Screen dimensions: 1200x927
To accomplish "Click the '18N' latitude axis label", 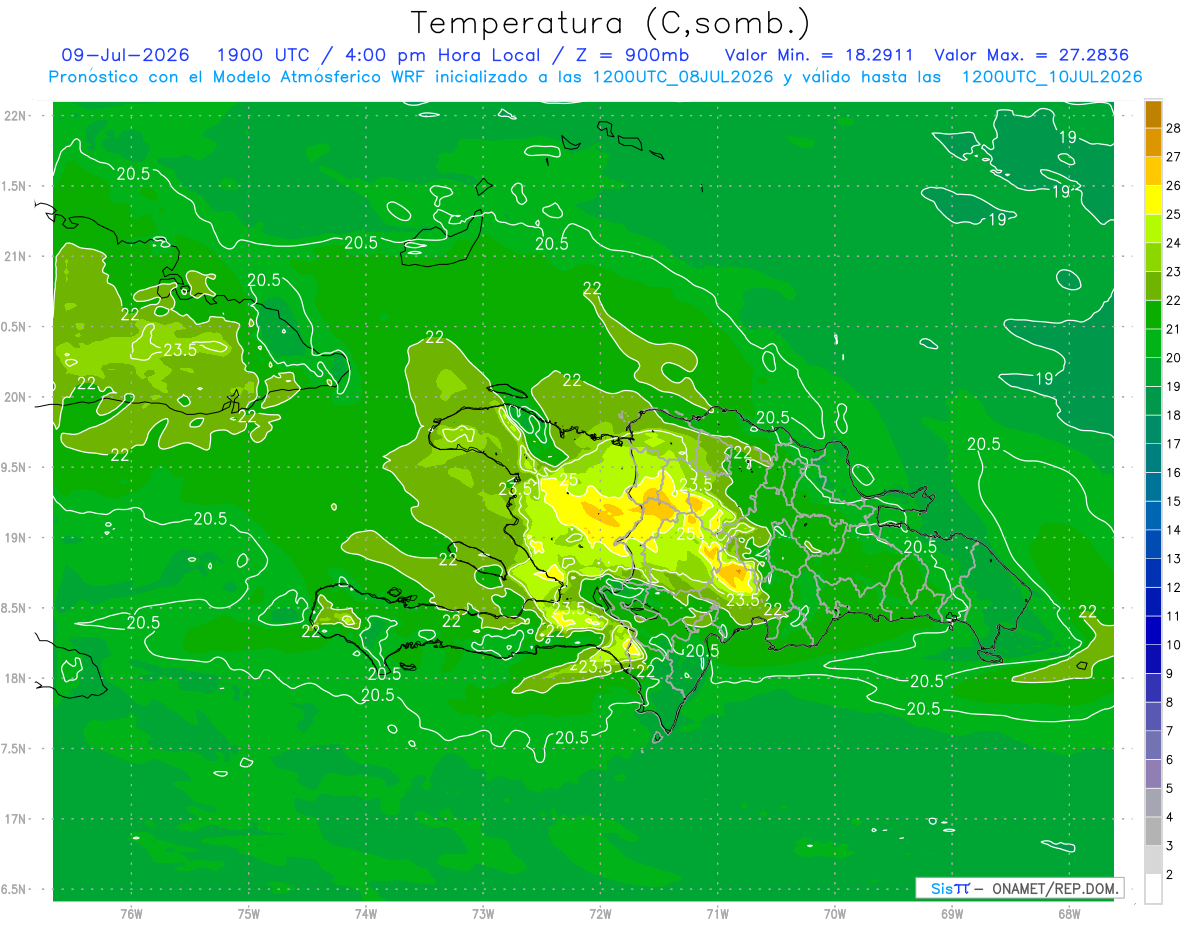I will (15, 678).
